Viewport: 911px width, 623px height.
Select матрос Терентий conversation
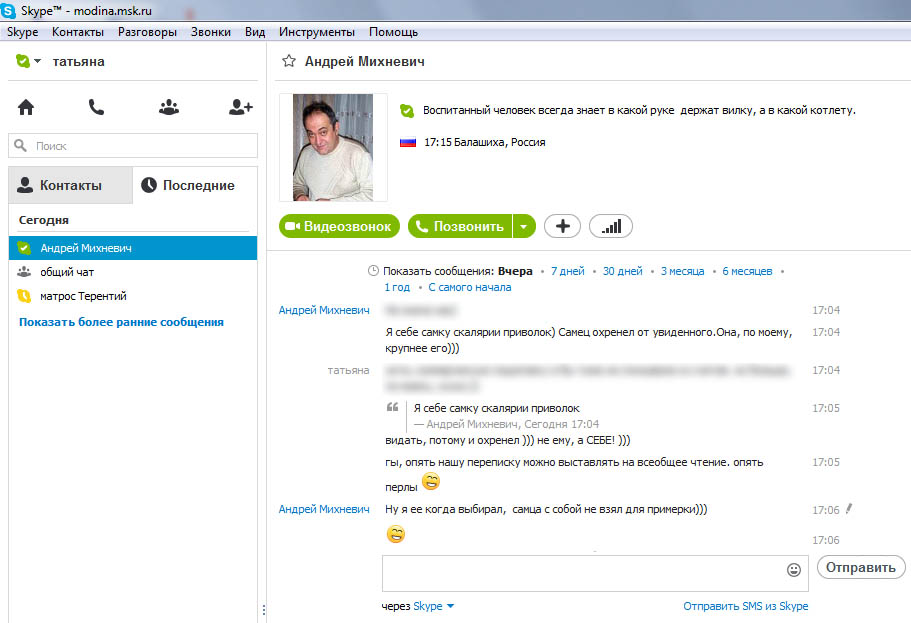coord(133,296)
